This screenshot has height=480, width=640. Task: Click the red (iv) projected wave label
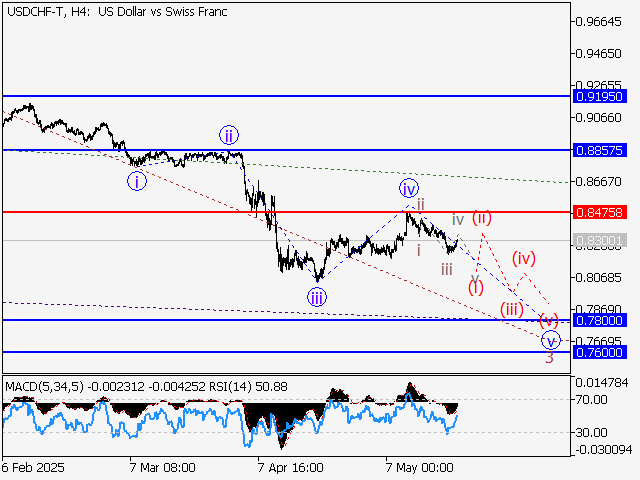525,258
